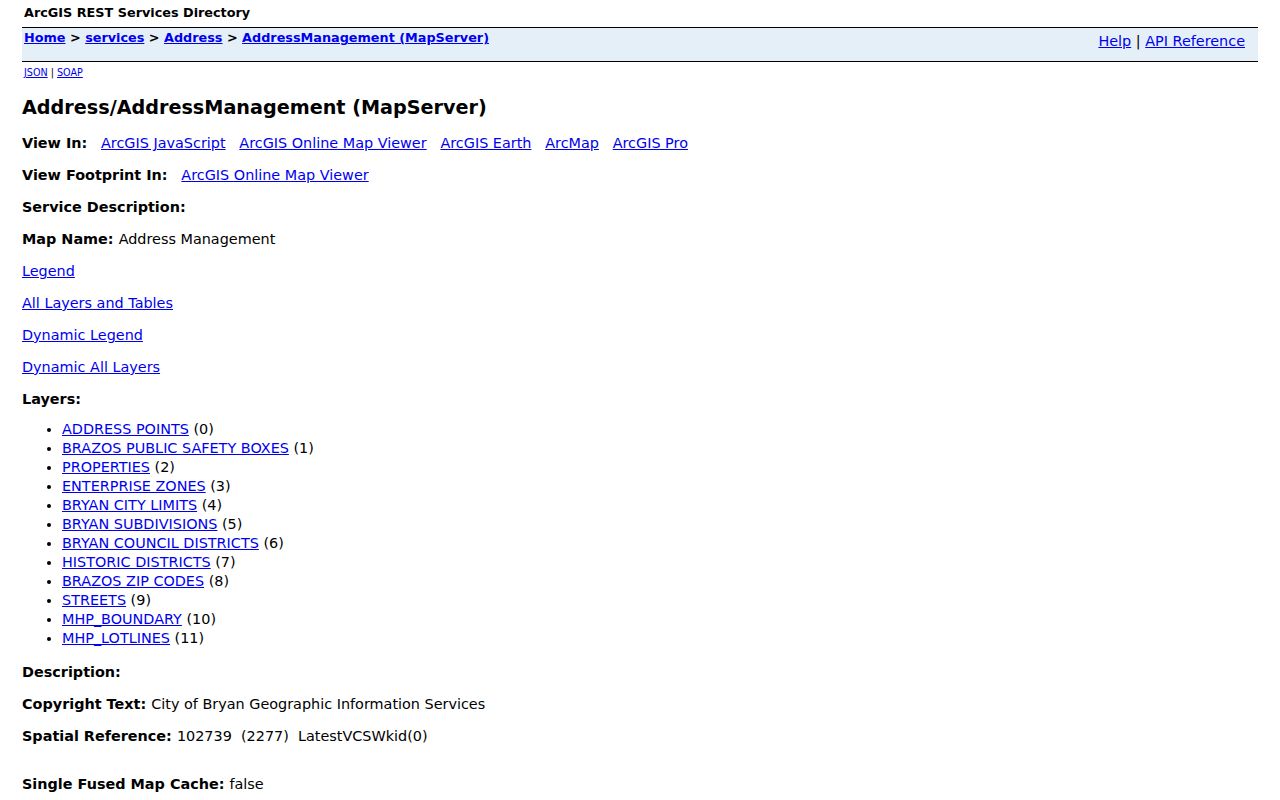The width and height of the screenshot is (1280, 800).
Task: Open the MHP_LOTLINES layer
Action: tap(116, 638)
